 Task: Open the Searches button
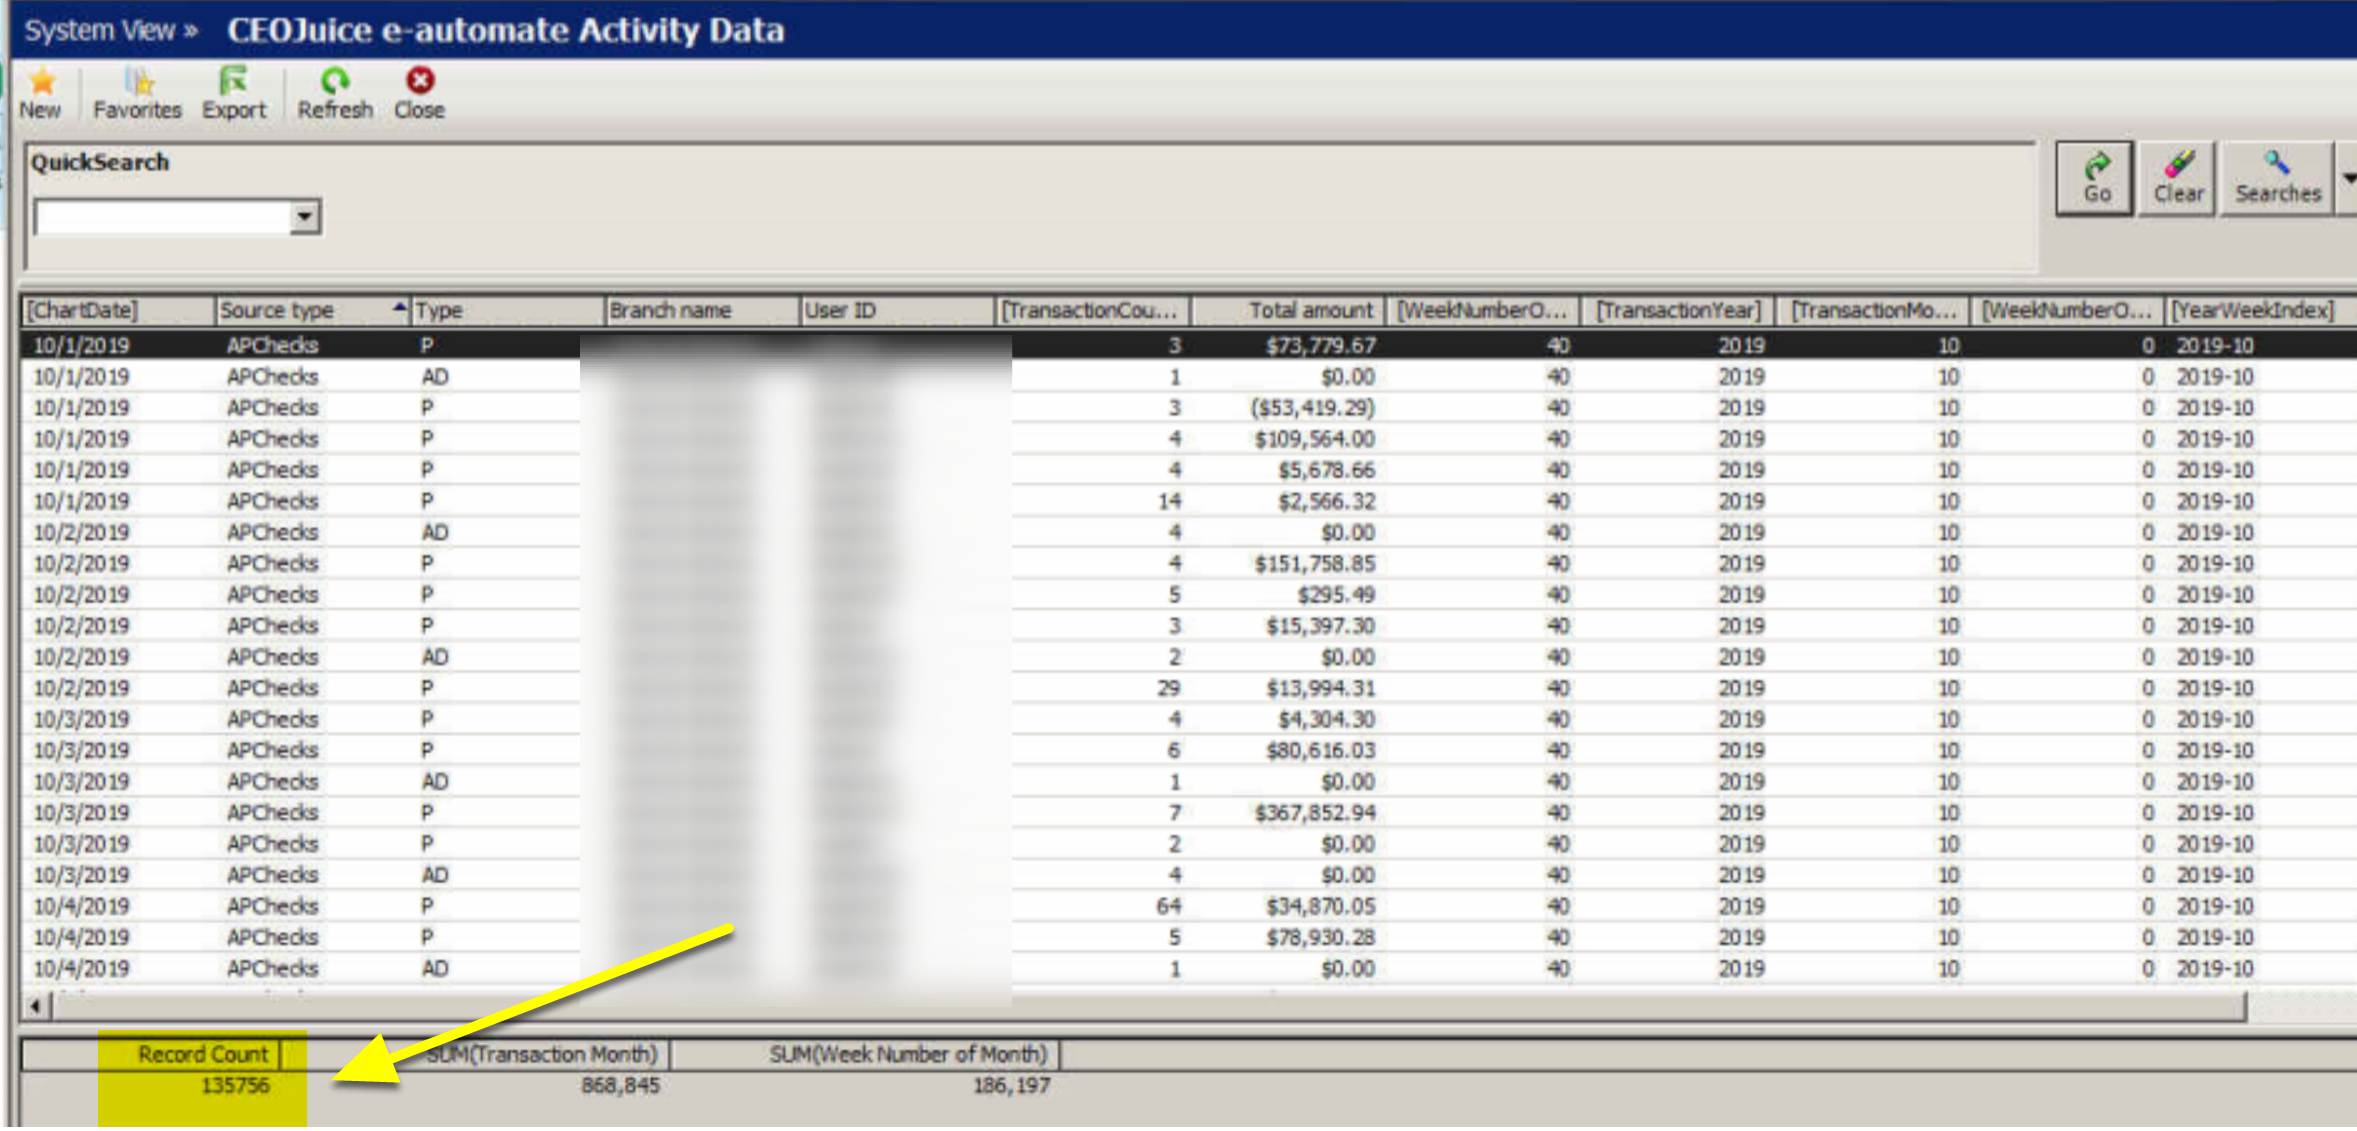(2278, 178)
